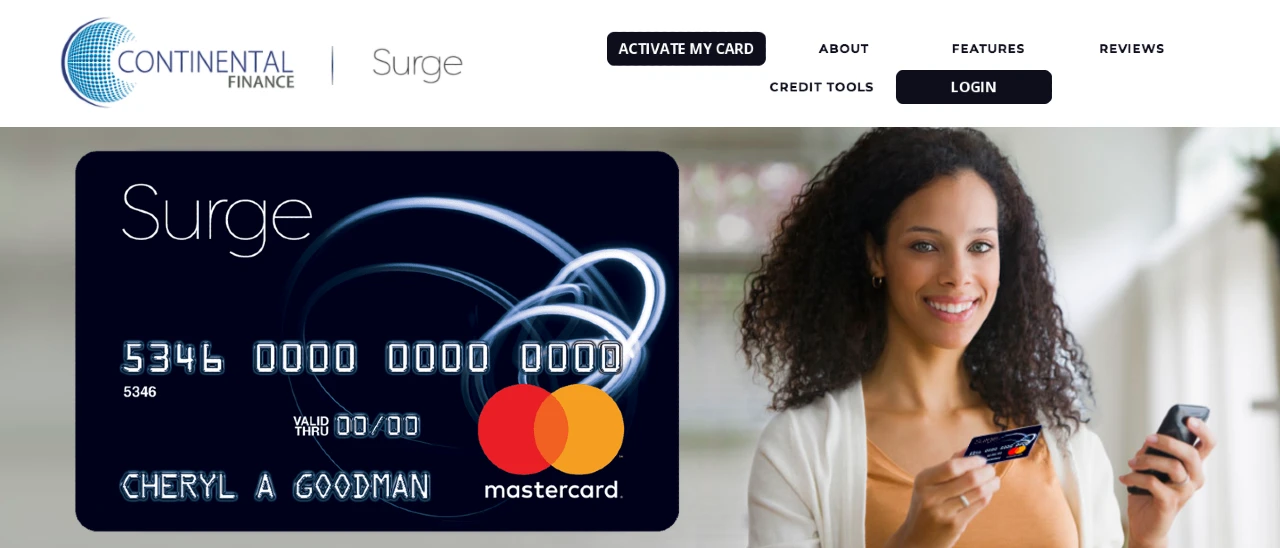The width and height of the screenshot is (1280, 548).
Task: Open the Features menu item
Action: [988, 49]
